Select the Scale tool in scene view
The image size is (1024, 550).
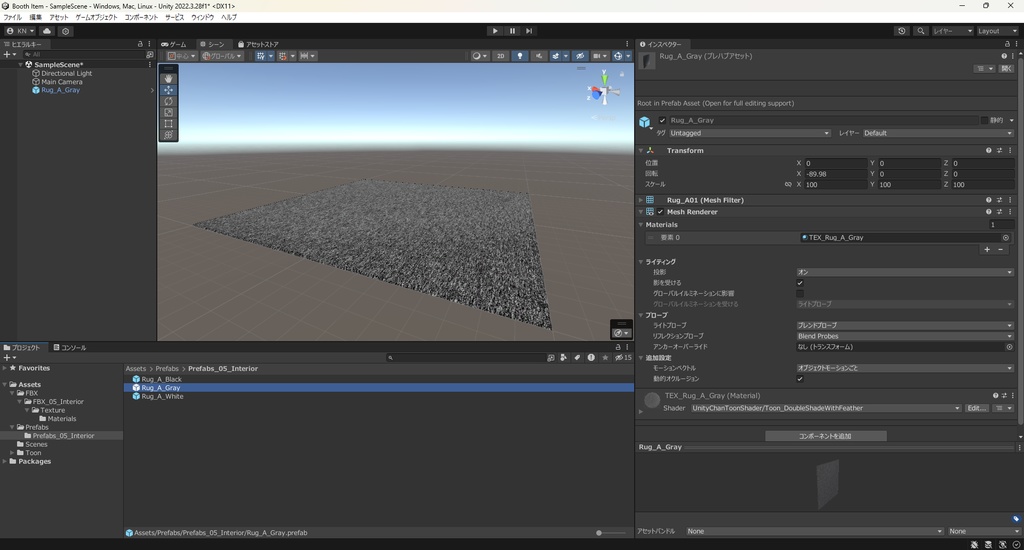point(168,112)
